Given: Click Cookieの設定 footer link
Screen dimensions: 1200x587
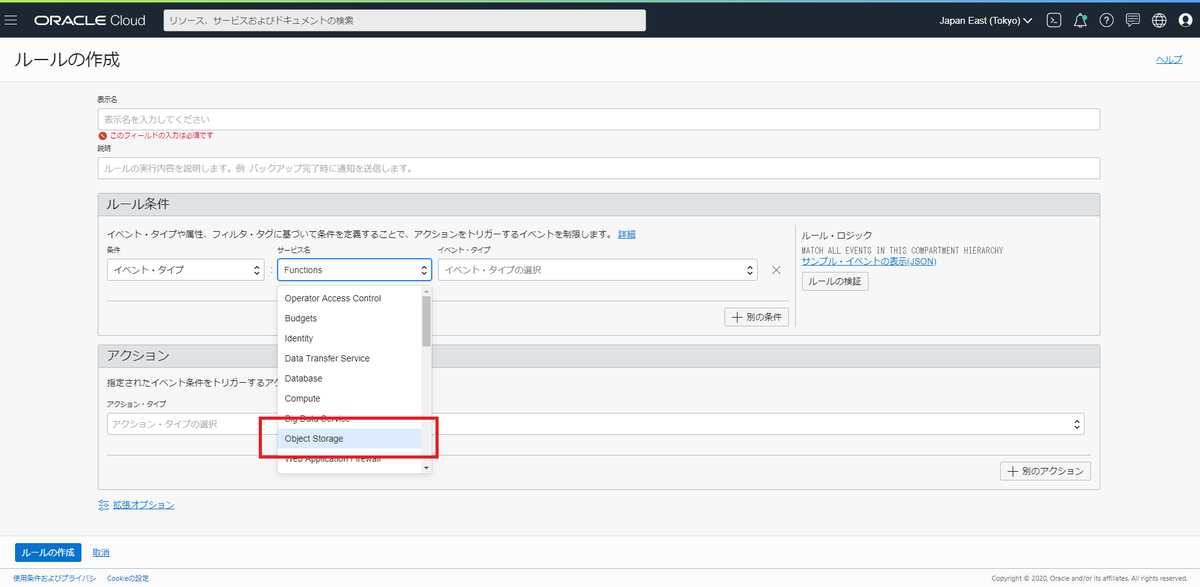Looking at the screenshot, I should 128,578.
